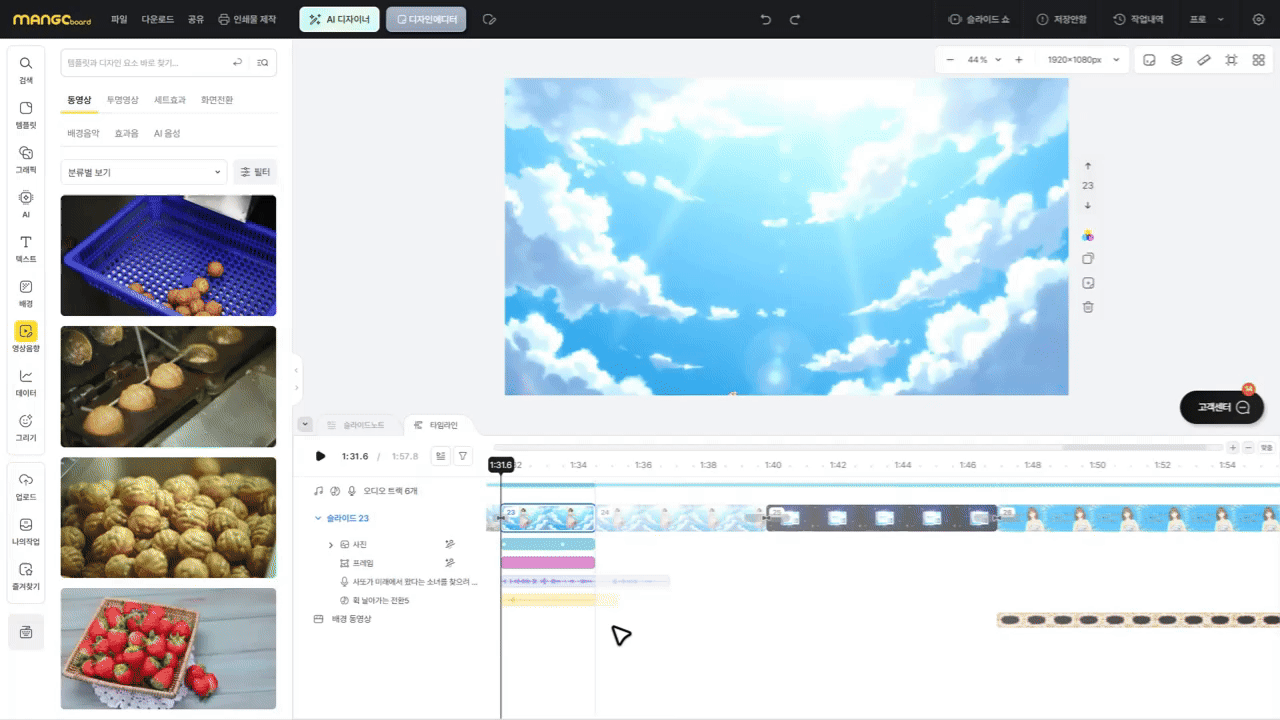
Task: Open the 텍스트 (Text) tool in sidebar
Action: pyautogui.click(x=26, y=248)
